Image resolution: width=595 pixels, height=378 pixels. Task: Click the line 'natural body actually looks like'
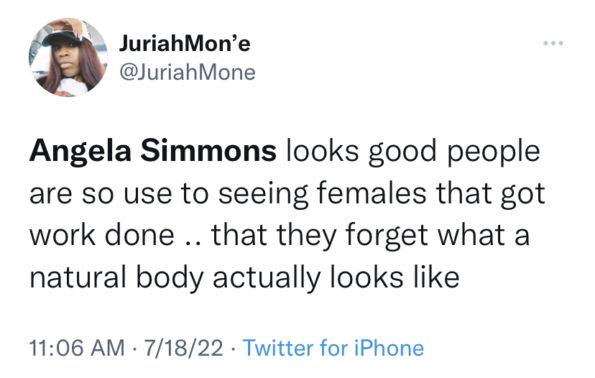244,278
